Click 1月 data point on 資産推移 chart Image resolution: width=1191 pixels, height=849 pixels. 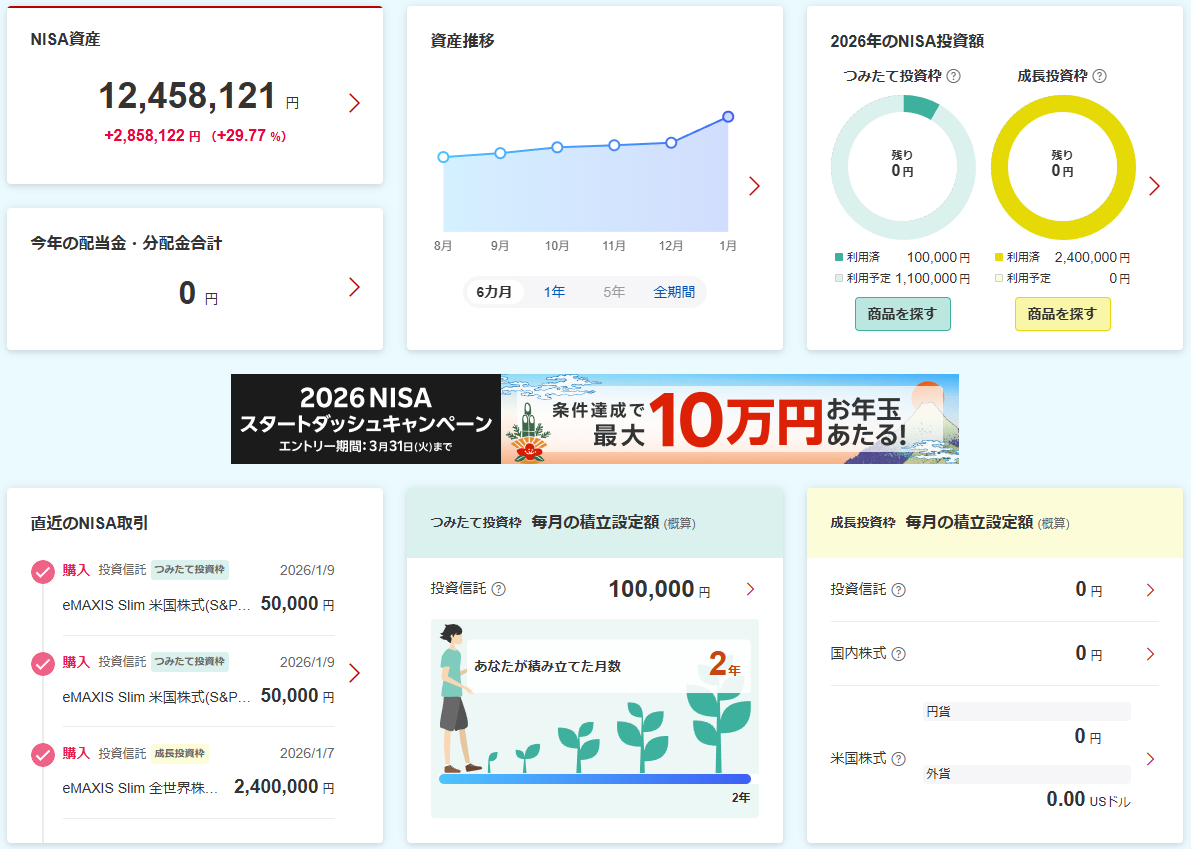[x=728, y=117]
